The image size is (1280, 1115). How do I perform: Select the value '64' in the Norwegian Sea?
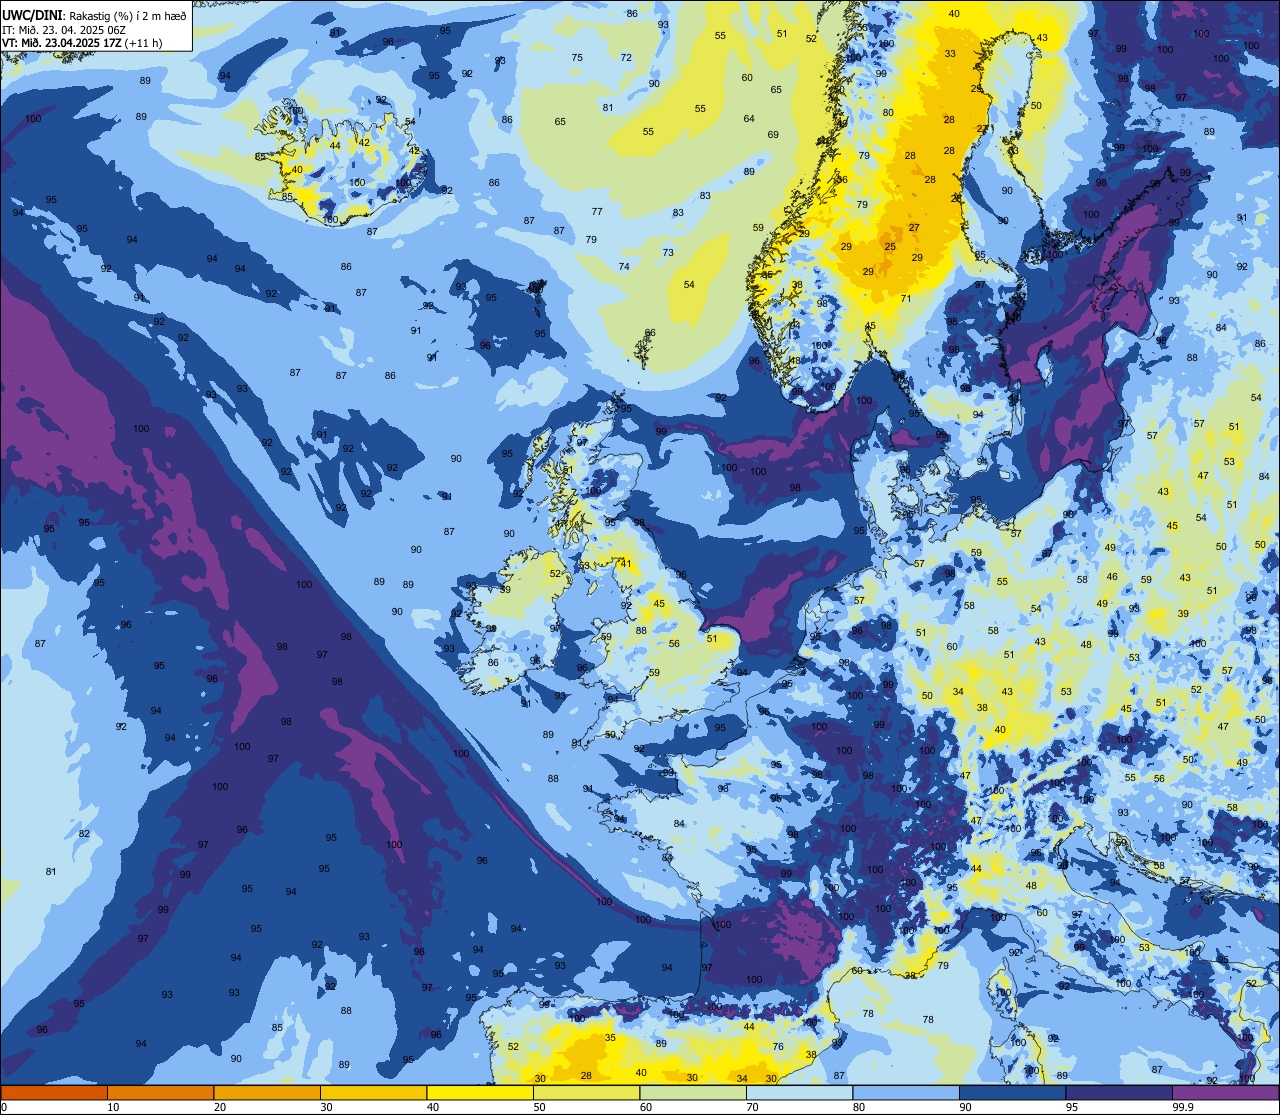[x=749, y=119]
